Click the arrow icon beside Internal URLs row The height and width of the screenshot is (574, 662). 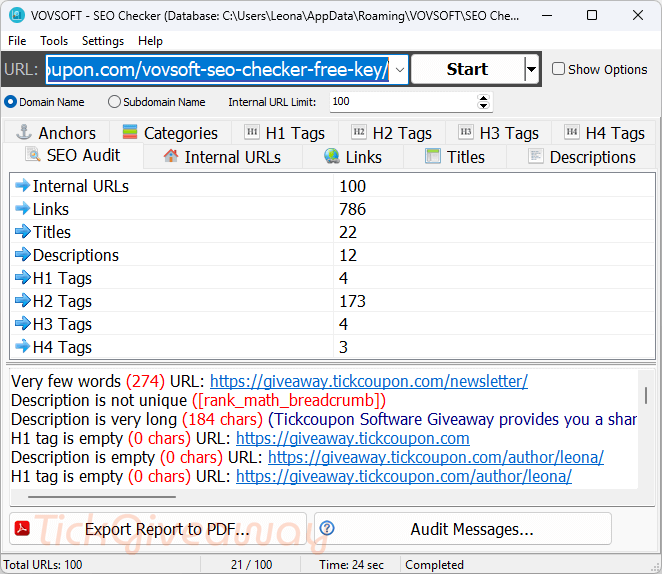[22, 185]
